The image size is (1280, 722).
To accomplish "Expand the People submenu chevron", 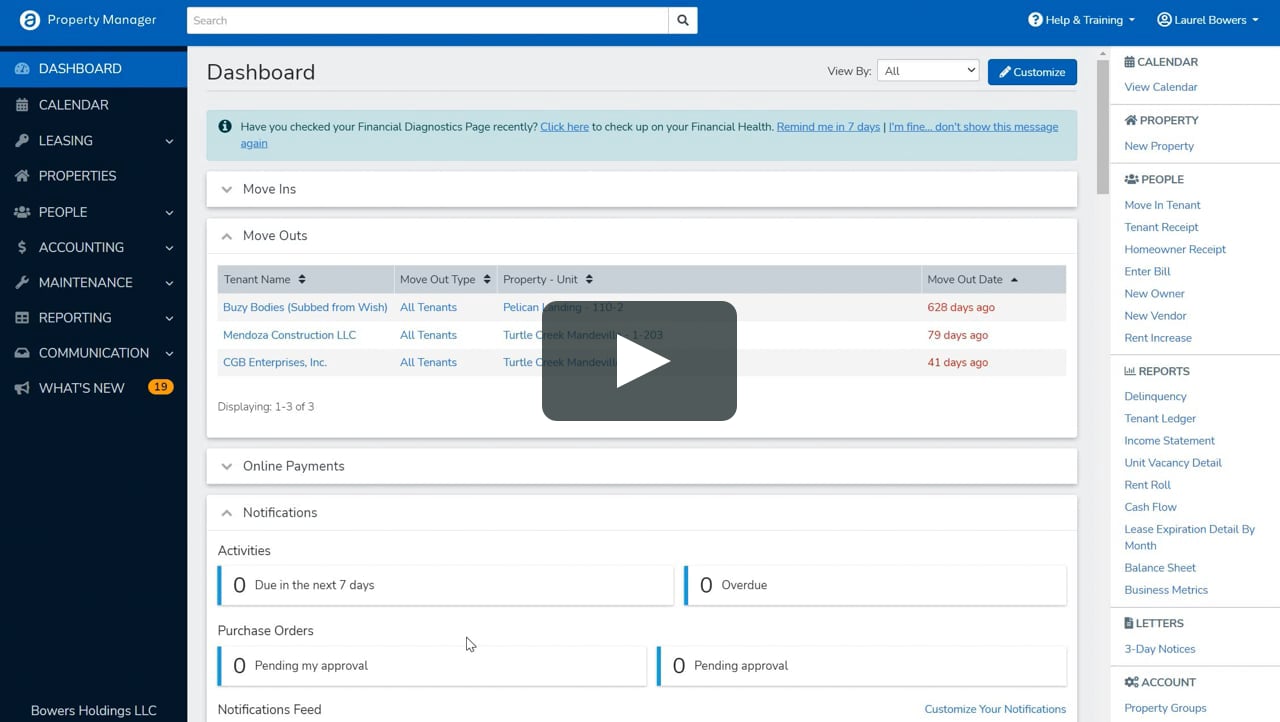I will (169, 212).
